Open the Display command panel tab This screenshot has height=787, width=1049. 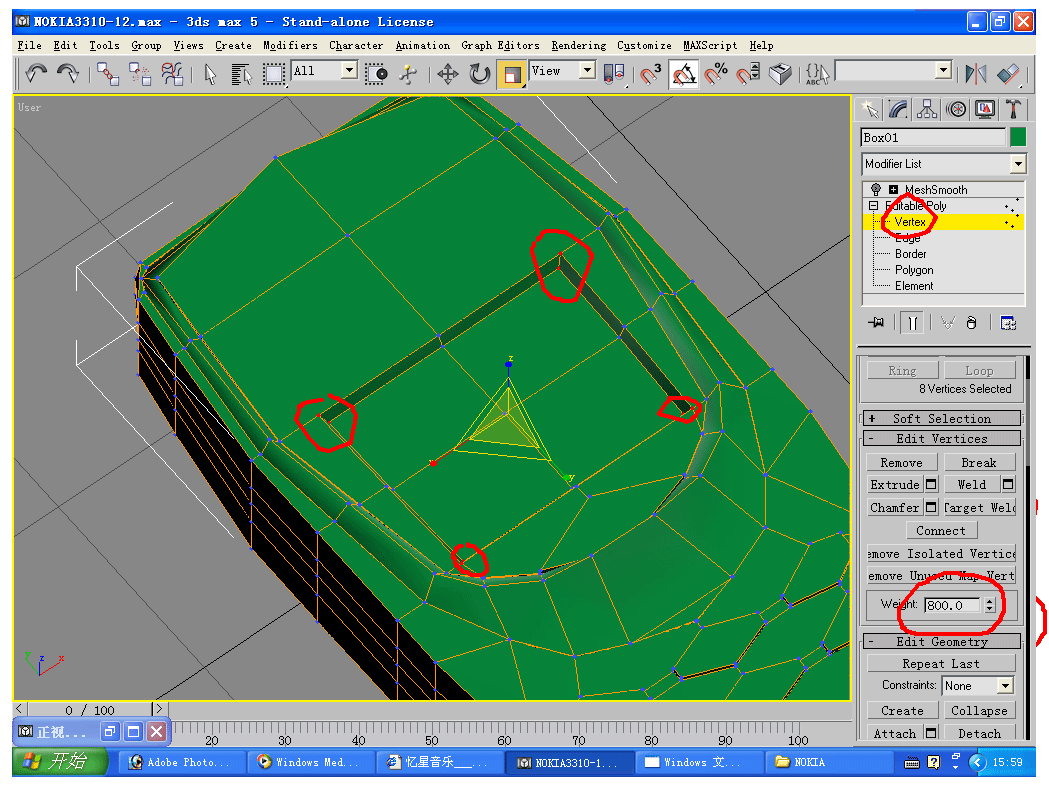(985, 109)
